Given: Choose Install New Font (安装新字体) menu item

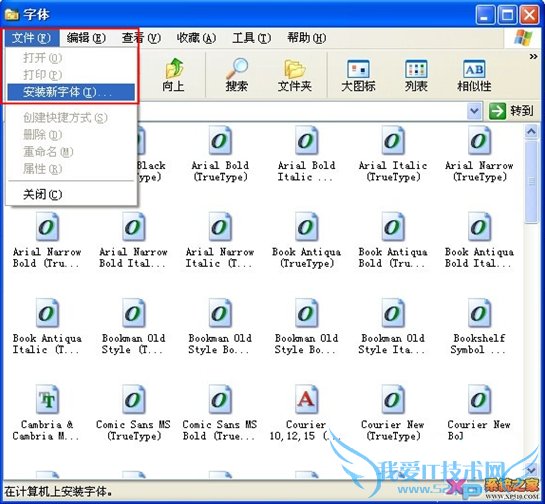Looking at the screenshot, I should pyautogui.click(x=71, y=92).
